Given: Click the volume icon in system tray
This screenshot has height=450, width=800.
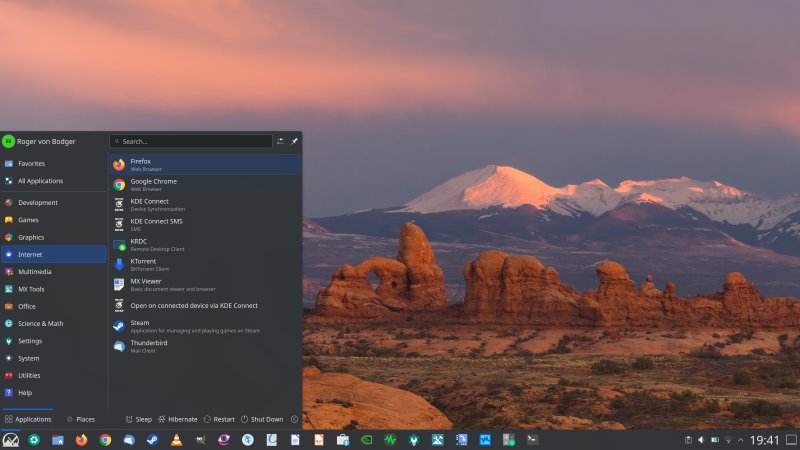Looking at the screenshot, I should pyautogui.click(x=701, y=440).
